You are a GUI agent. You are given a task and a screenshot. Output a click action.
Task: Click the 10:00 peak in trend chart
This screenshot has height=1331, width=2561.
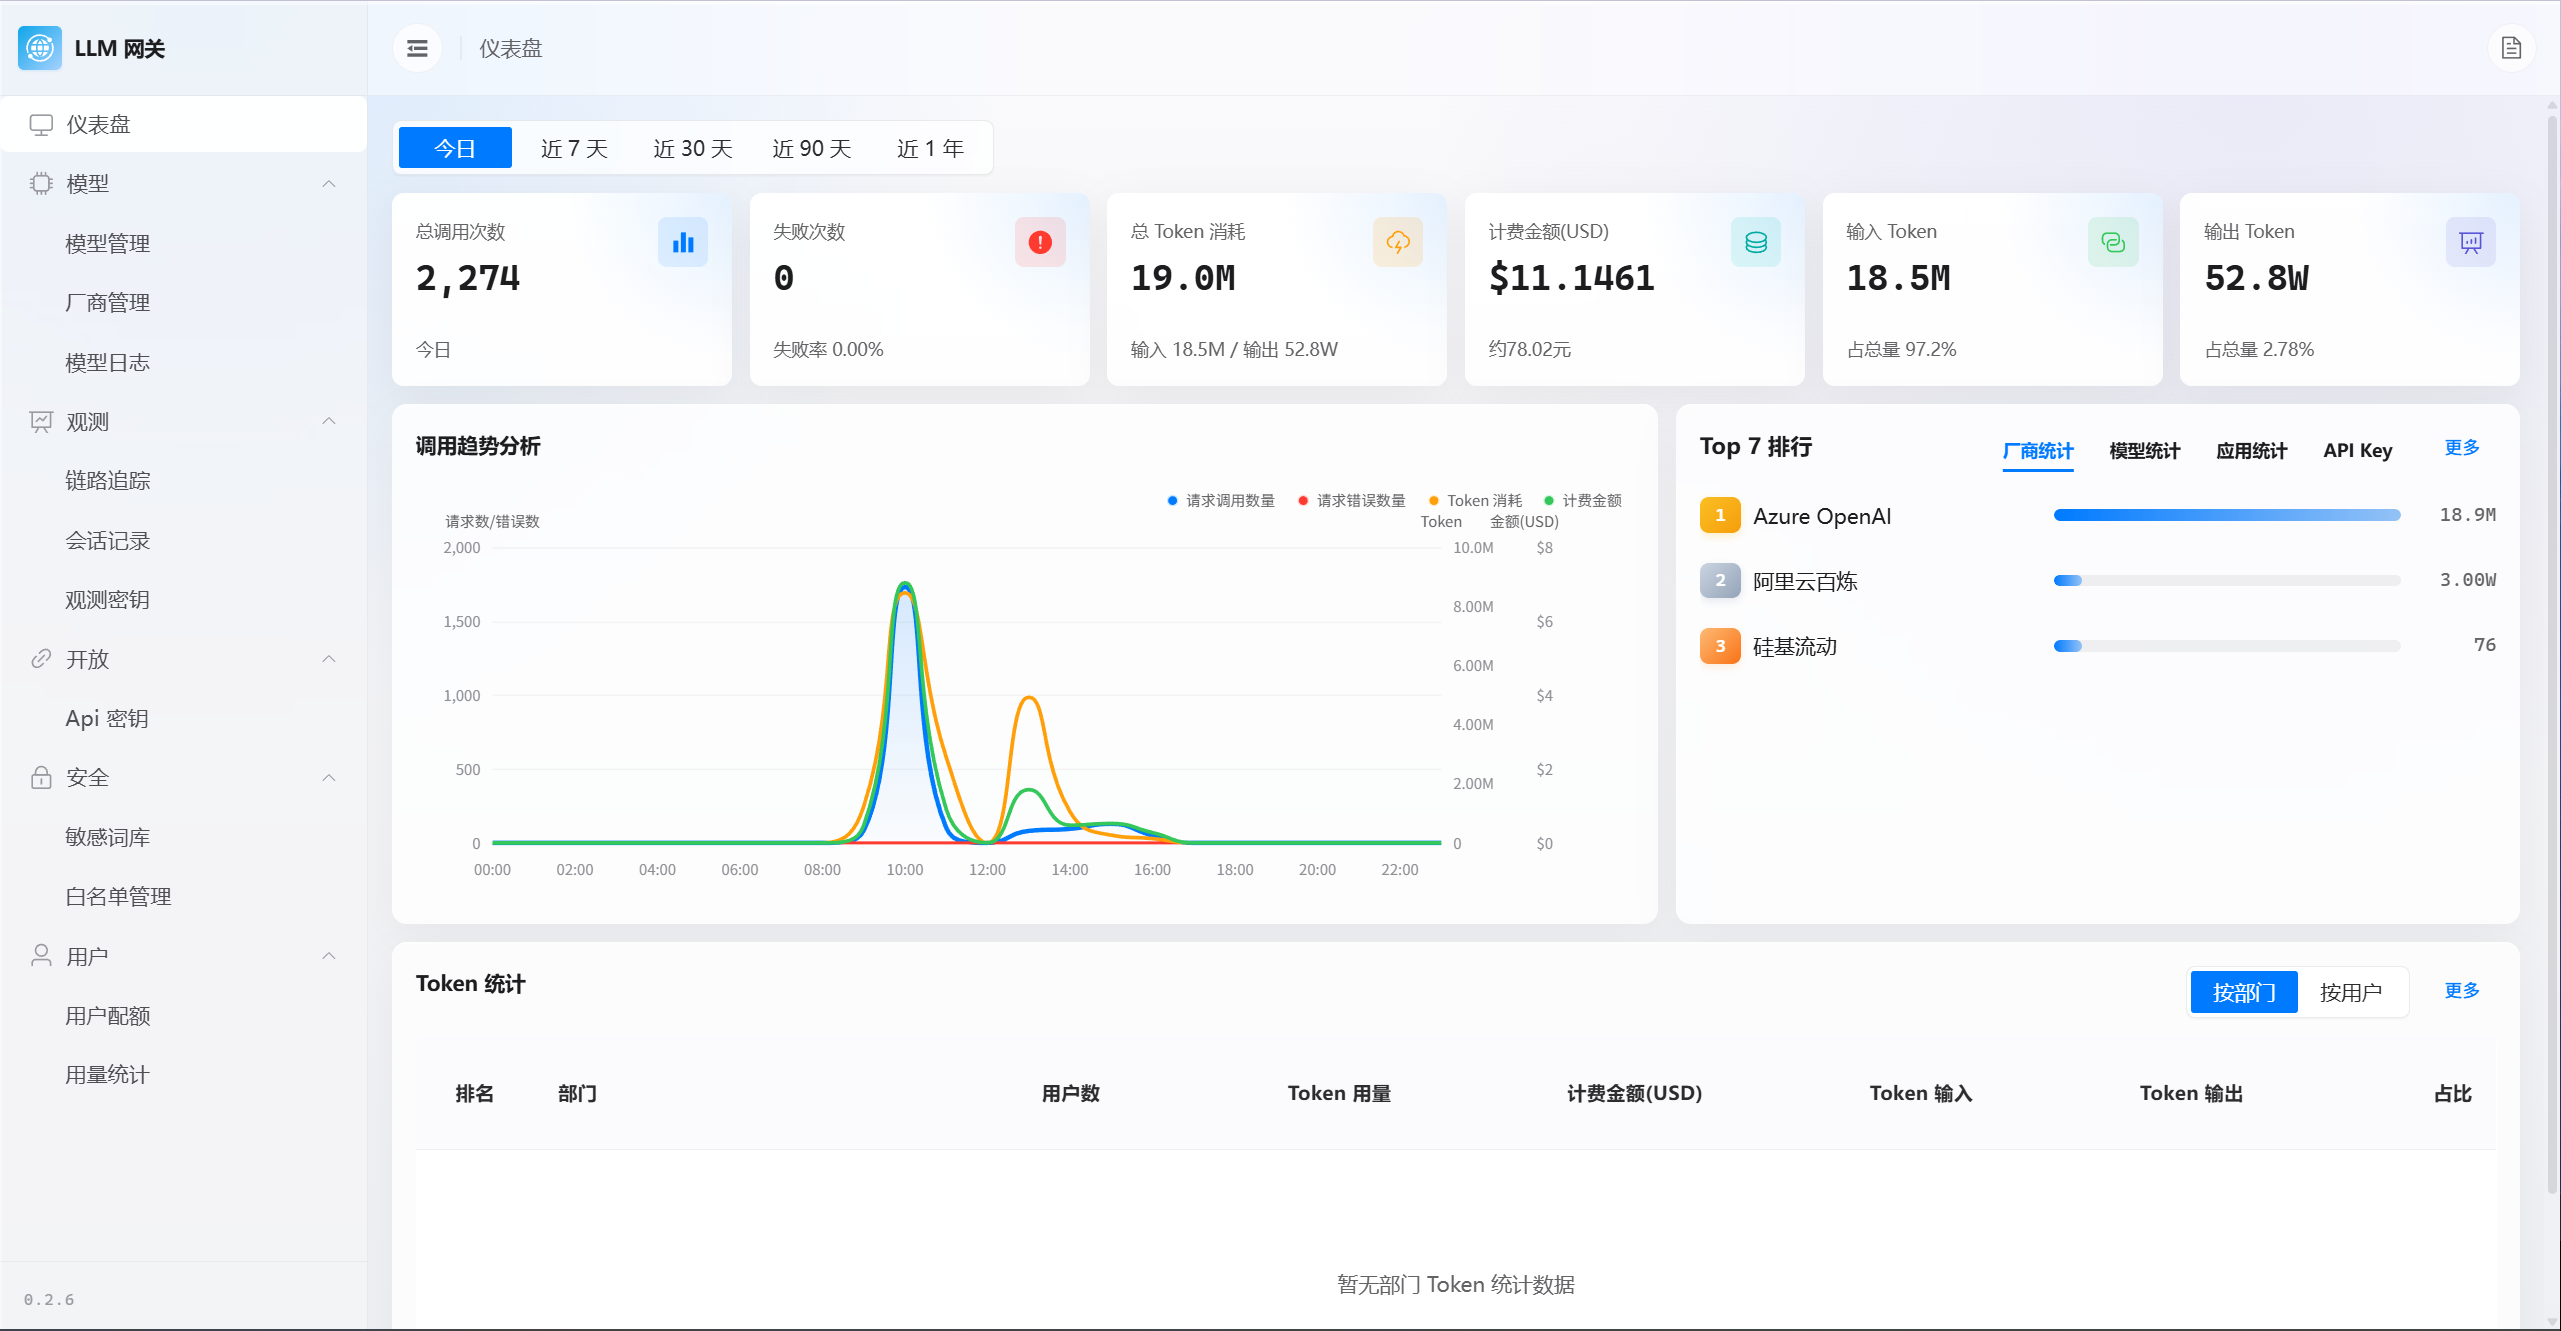tap(905, 585)
